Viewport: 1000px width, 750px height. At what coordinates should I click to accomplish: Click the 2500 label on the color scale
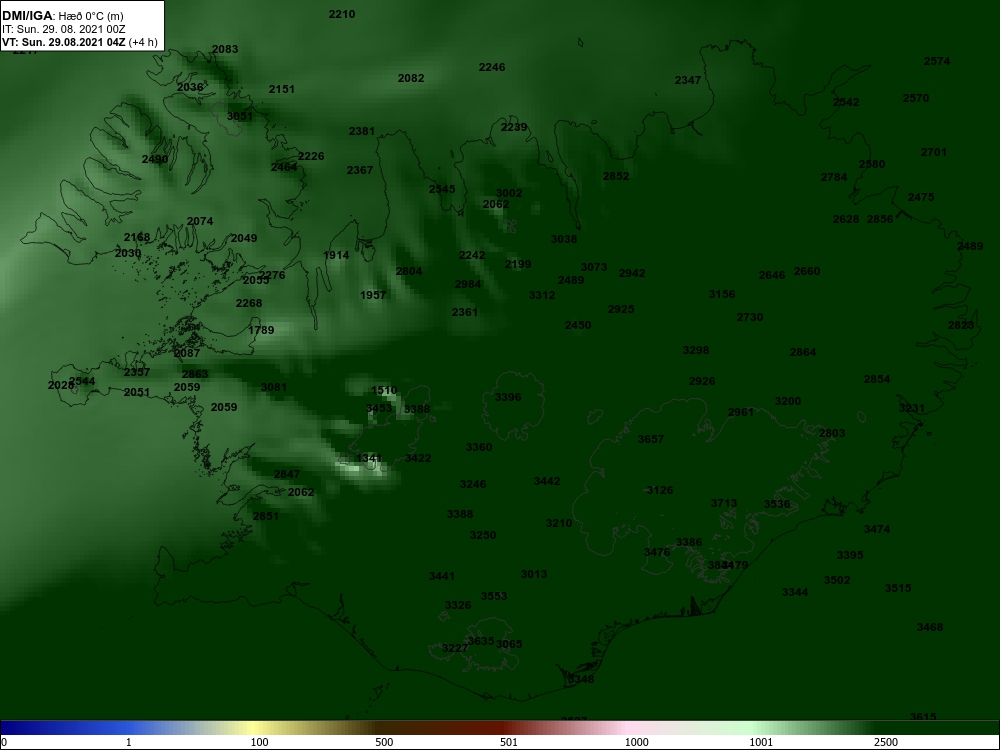886,743
